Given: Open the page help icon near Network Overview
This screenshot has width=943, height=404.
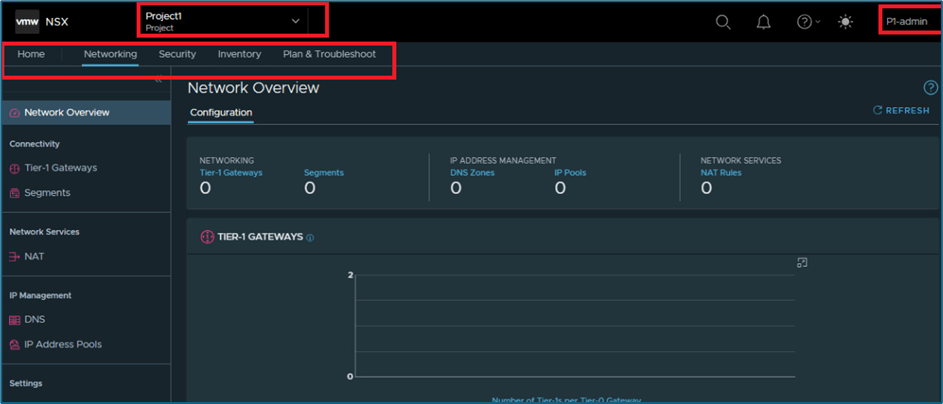Looking at the screenshot, I should (929, 89).
